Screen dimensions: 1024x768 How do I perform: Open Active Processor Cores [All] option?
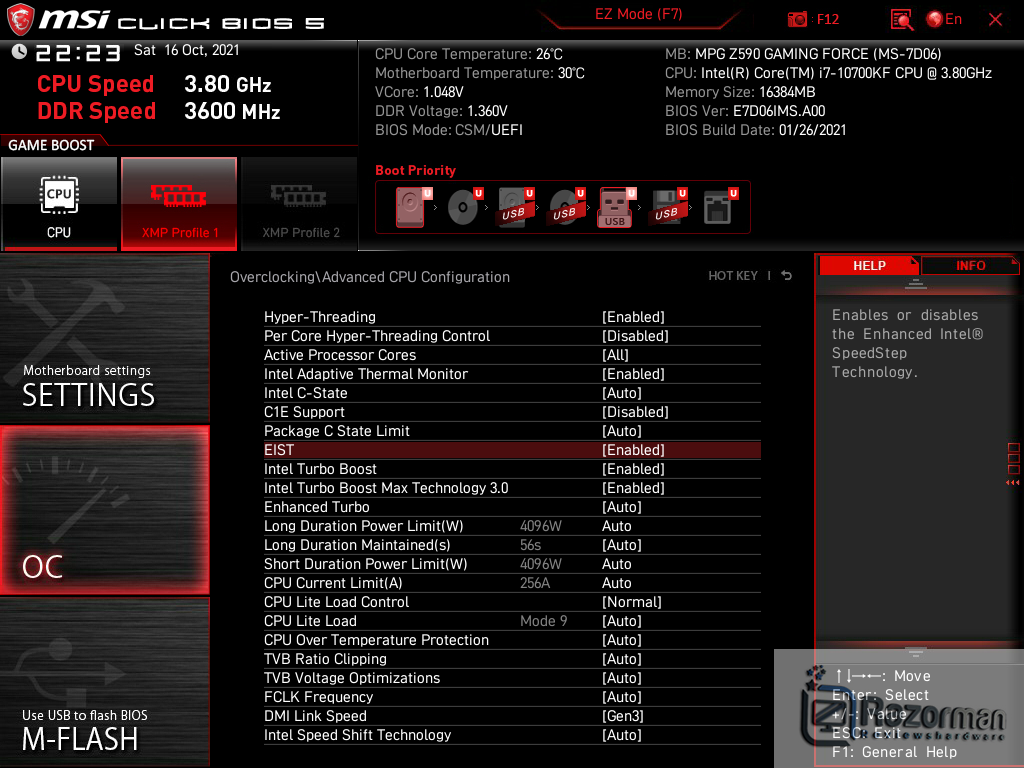click(615, 355)
